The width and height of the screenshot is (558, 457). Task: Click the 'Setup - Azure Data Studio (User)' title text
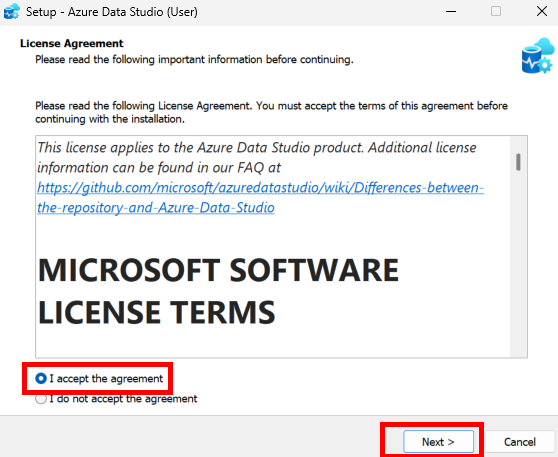[111, 12]
